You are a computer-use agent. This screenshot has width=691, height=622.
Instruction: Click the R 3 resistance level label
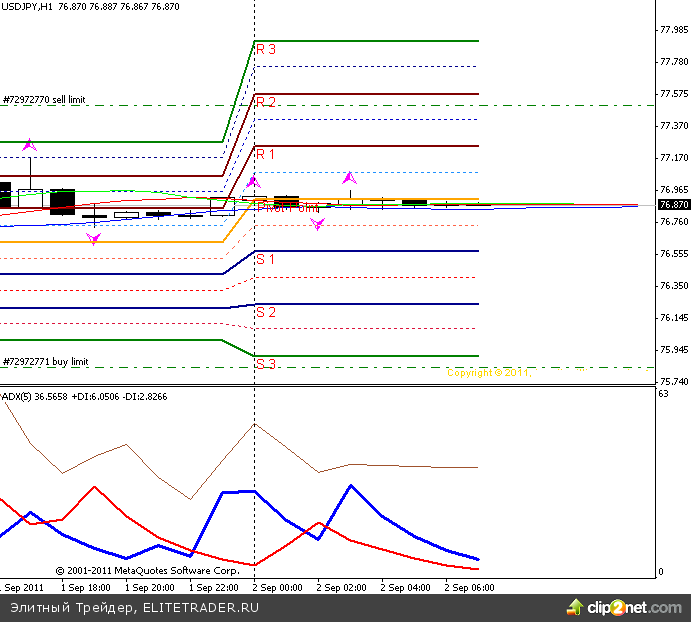(266, 49)
